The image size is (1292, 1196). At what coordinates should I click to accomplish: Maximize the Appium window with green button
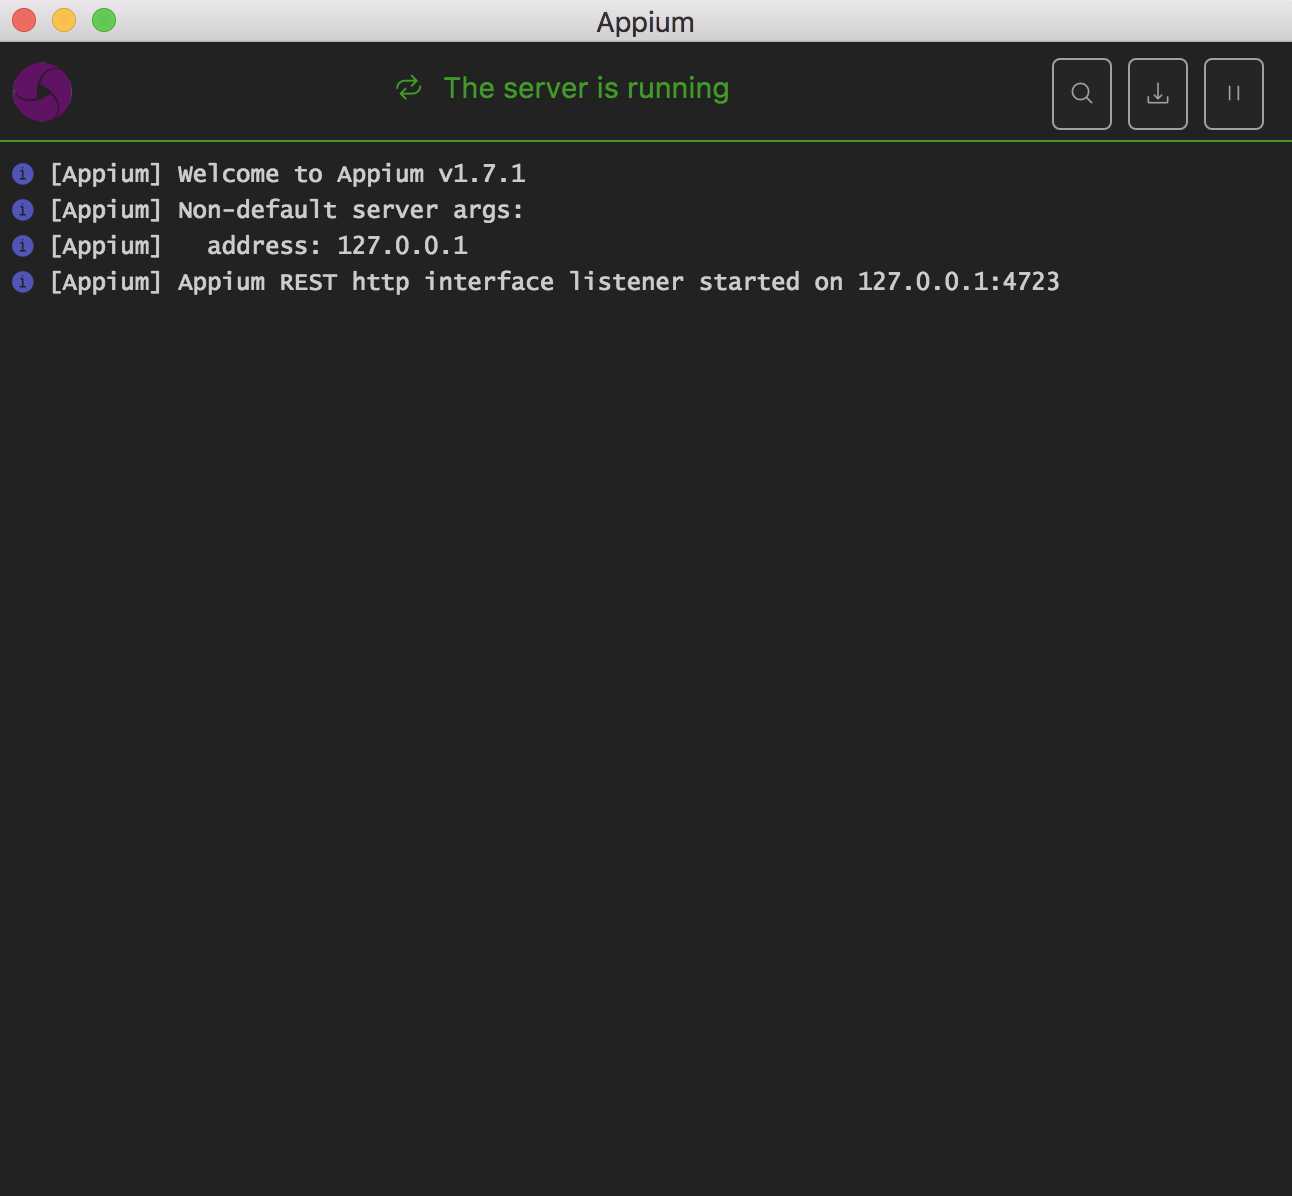104,20
